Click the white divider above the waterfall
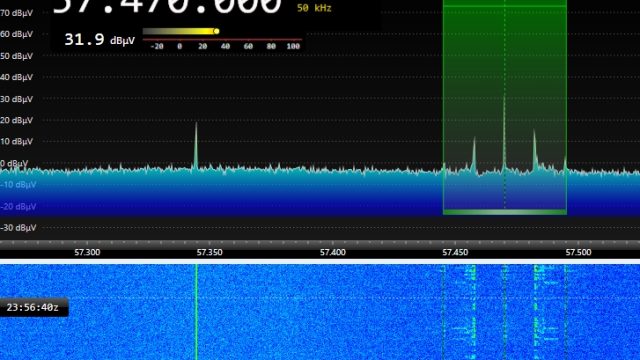640x360 pixels. (x=320, y=261)
